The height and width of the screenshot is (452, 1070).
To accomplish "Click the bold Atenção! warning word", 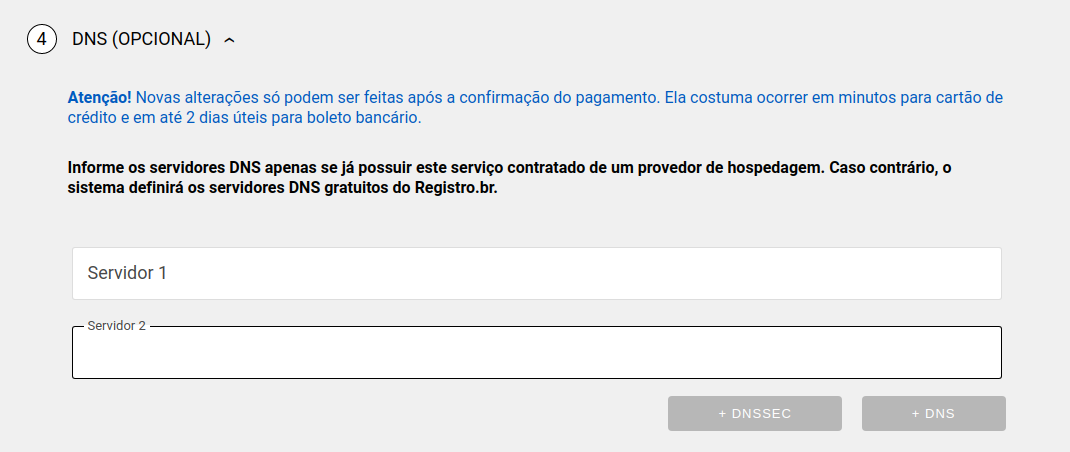I will click(99, 98).
